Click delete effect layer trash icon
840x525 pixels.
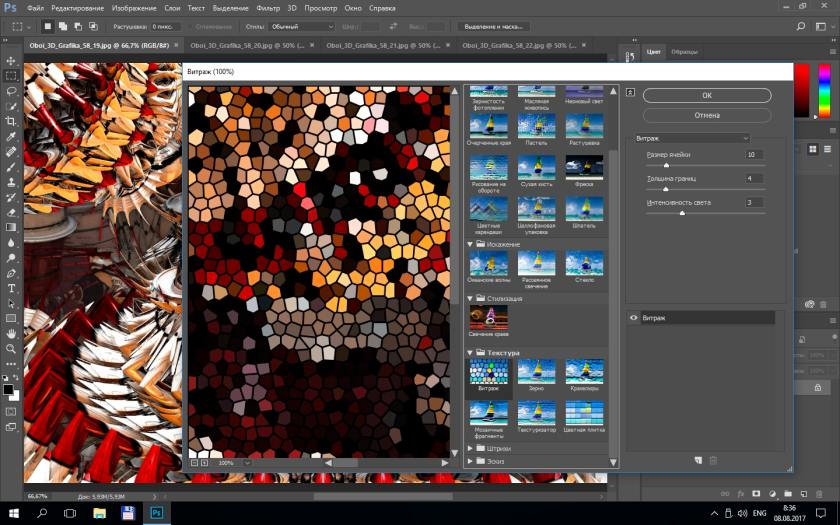pyautogui.click(x=713, y=460)
